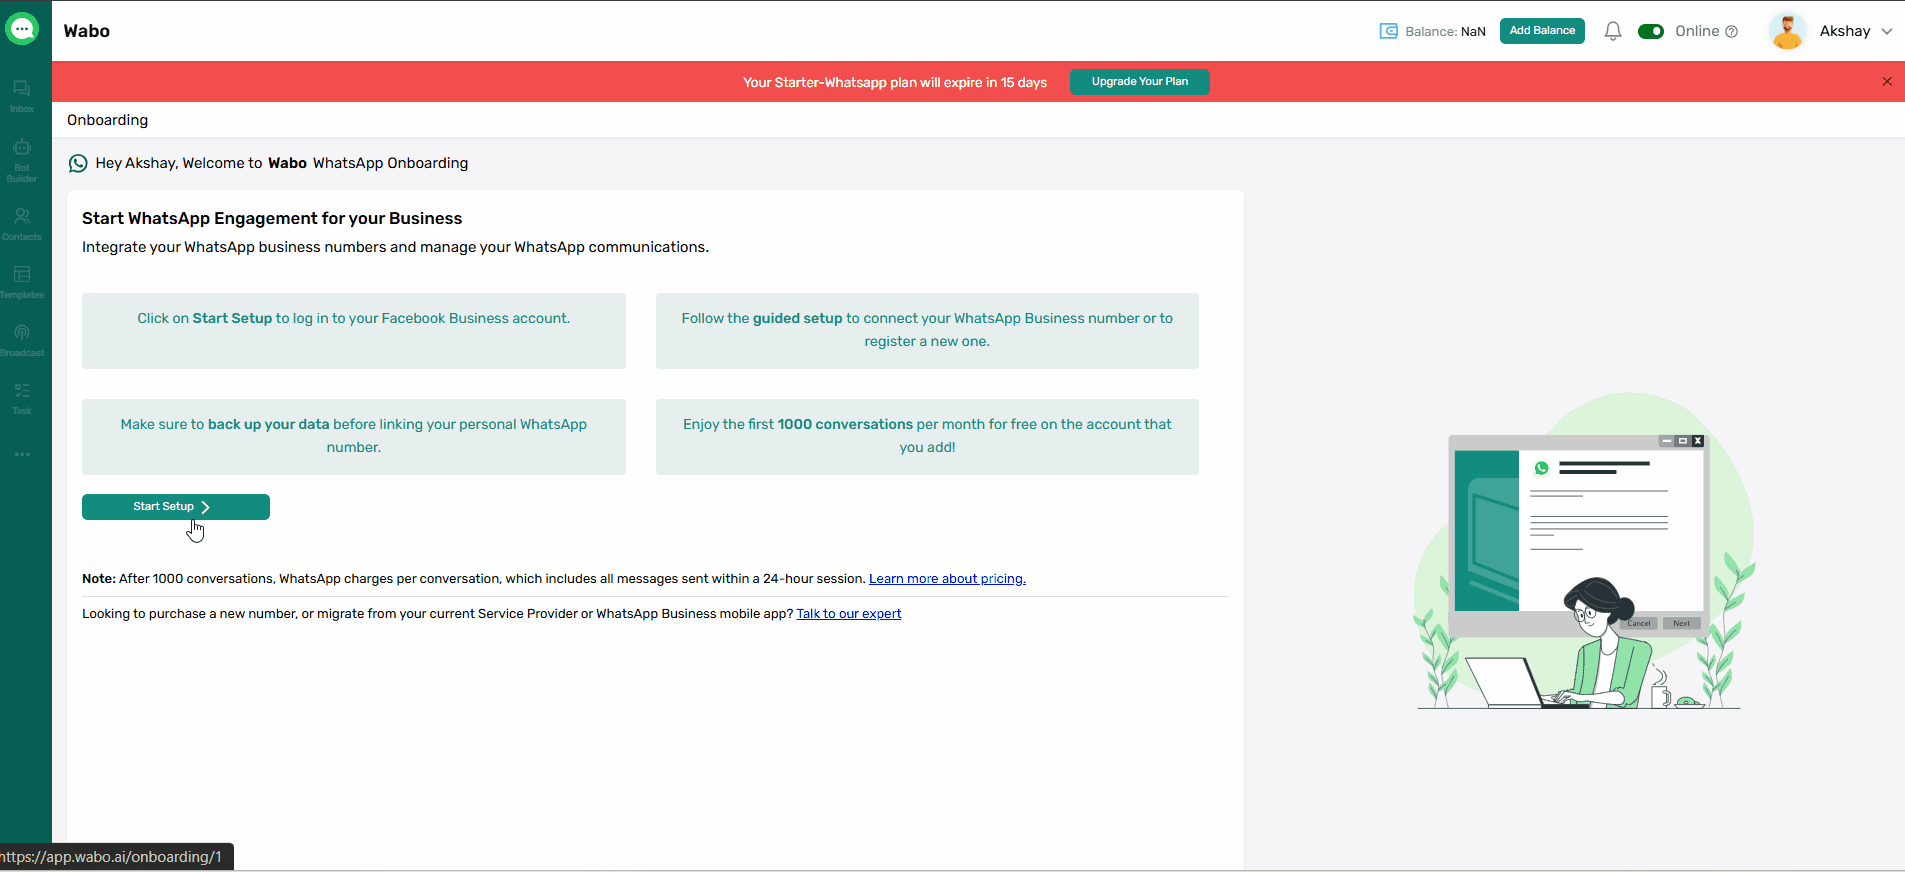Click the Wabo chat bubble logo

click(22, 29)
